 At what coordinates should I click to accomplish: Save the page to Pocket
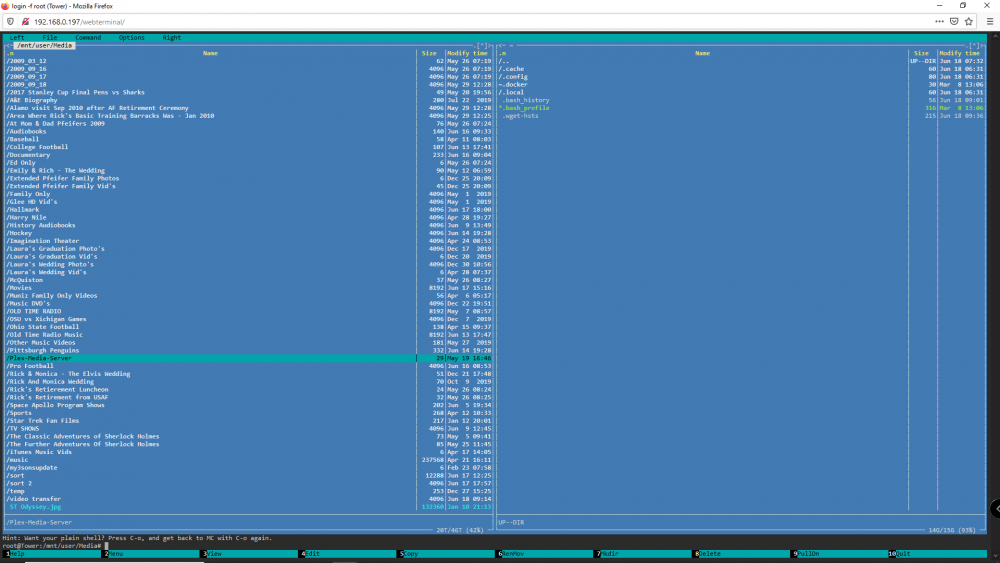pyautogui.click(x=954, y=21)
